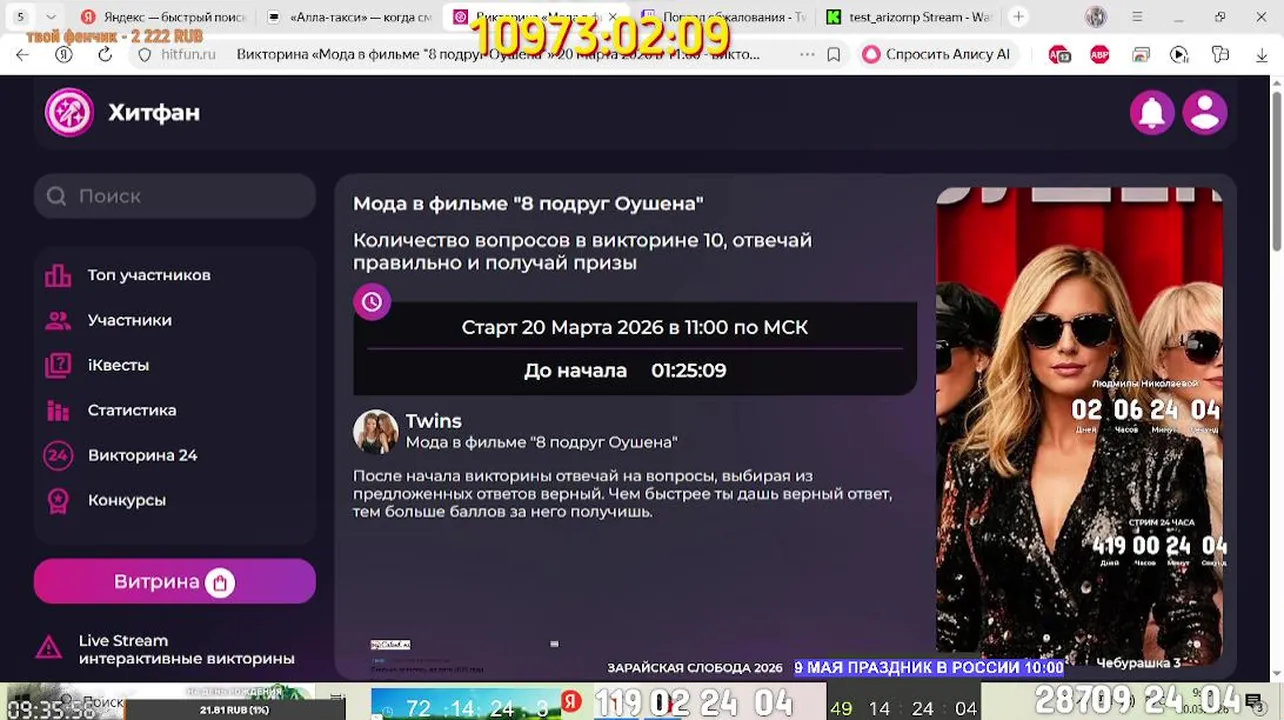Click the quiz start date text
Screen dimensions: 1284x720
click(x=635, y=327)
